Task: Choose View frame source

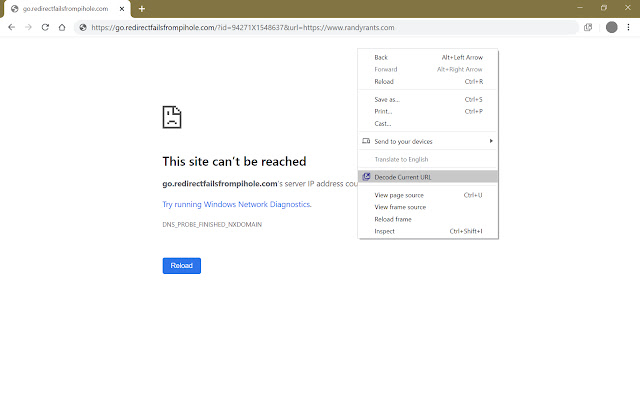Action: pos(428,207)
